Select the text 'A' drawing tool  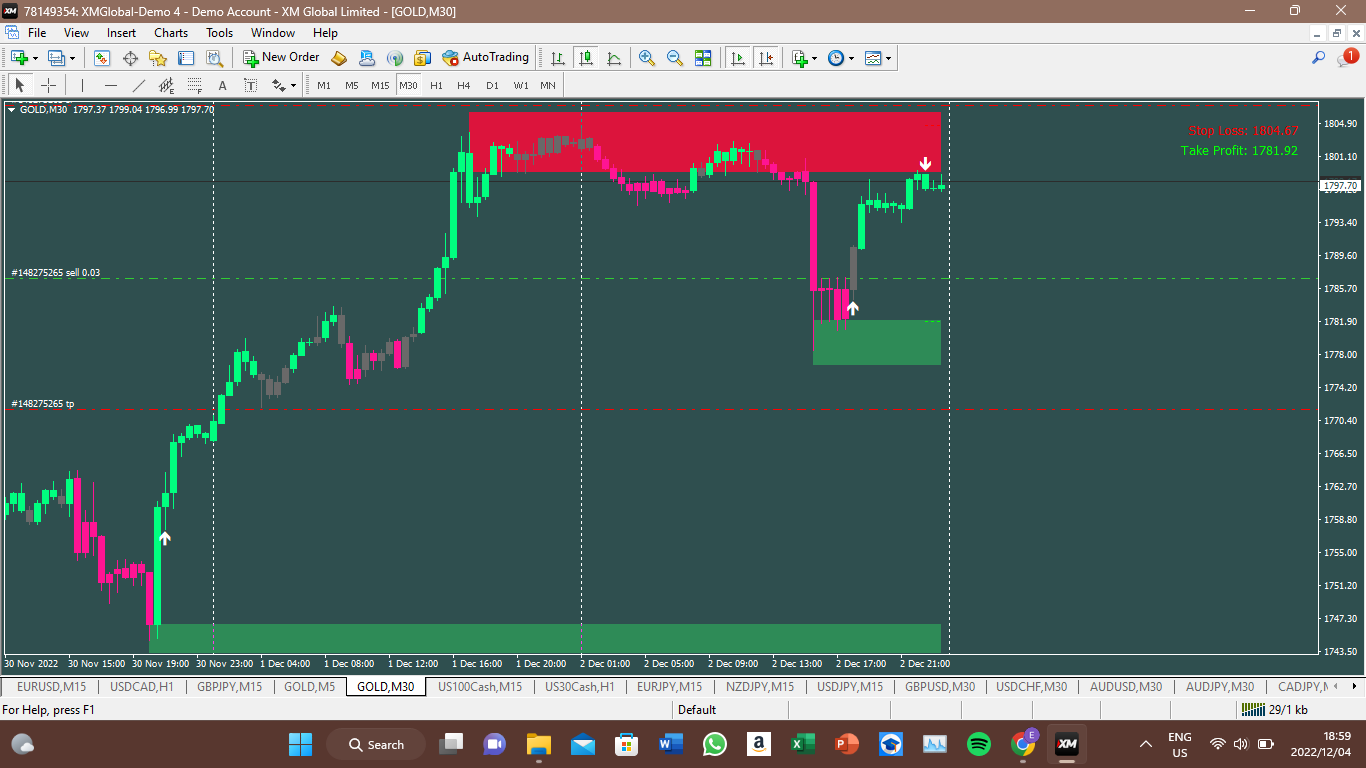click(222, 85)
